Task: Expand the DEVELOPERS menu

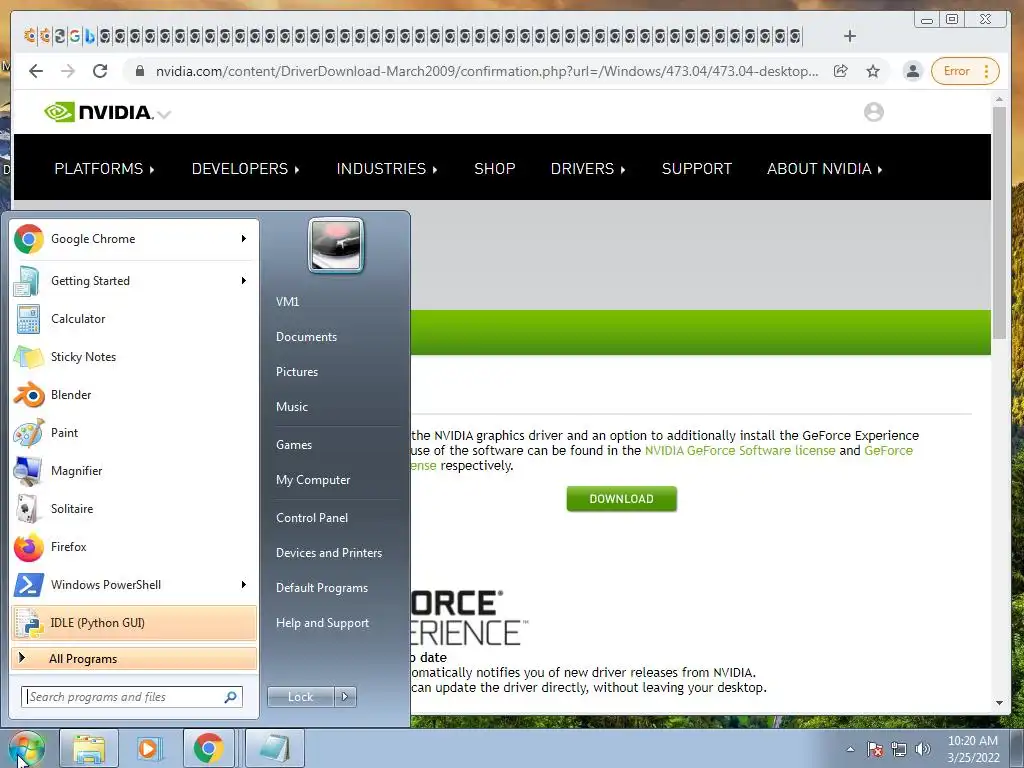Action: coord(246,169)
